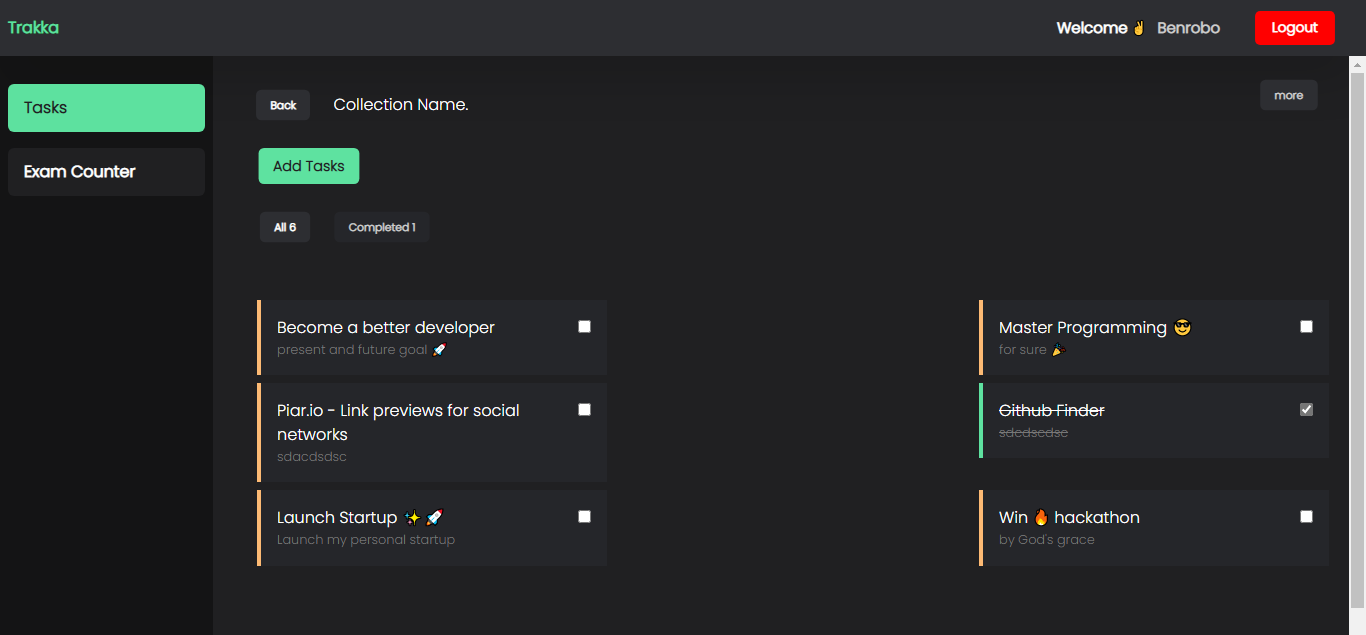Tick the Piar.io task checkbox
The width and height of the screenshot is (1366, 635).
(585, 410)
